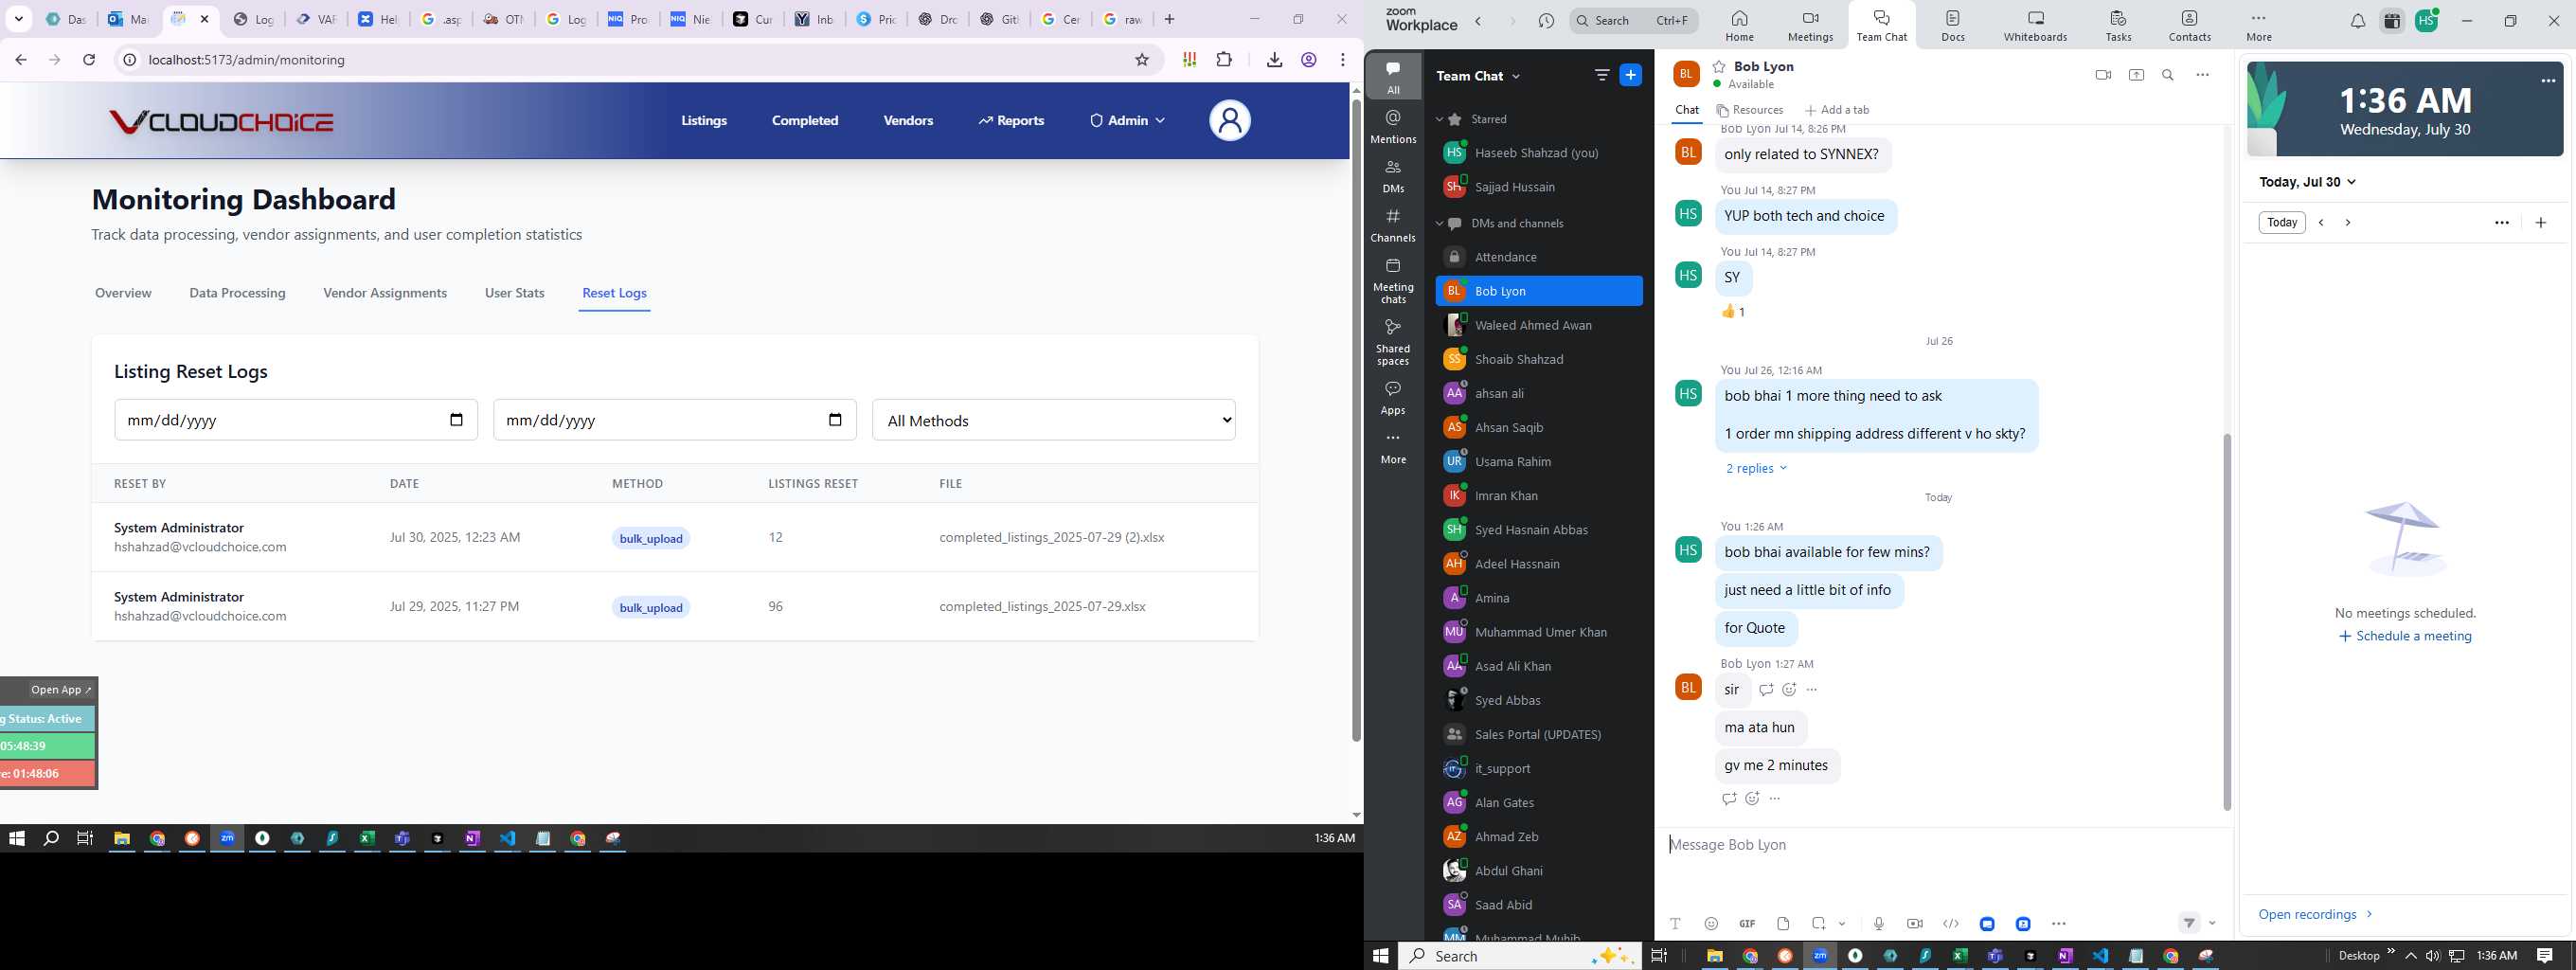The image size is (2576, 970).
Task: Click Schedule a meeting link
Action: coord(2405,636)
